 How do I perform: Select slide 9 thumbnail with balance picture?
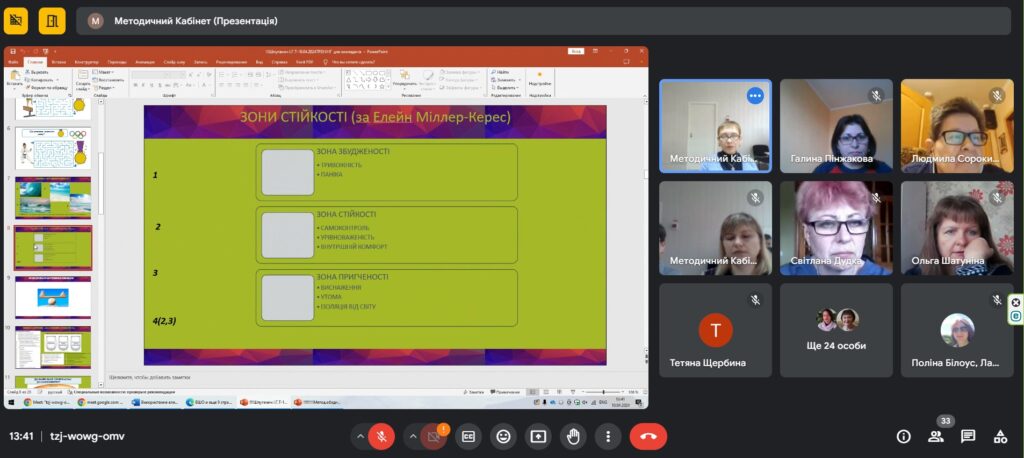tap(53, 297)
